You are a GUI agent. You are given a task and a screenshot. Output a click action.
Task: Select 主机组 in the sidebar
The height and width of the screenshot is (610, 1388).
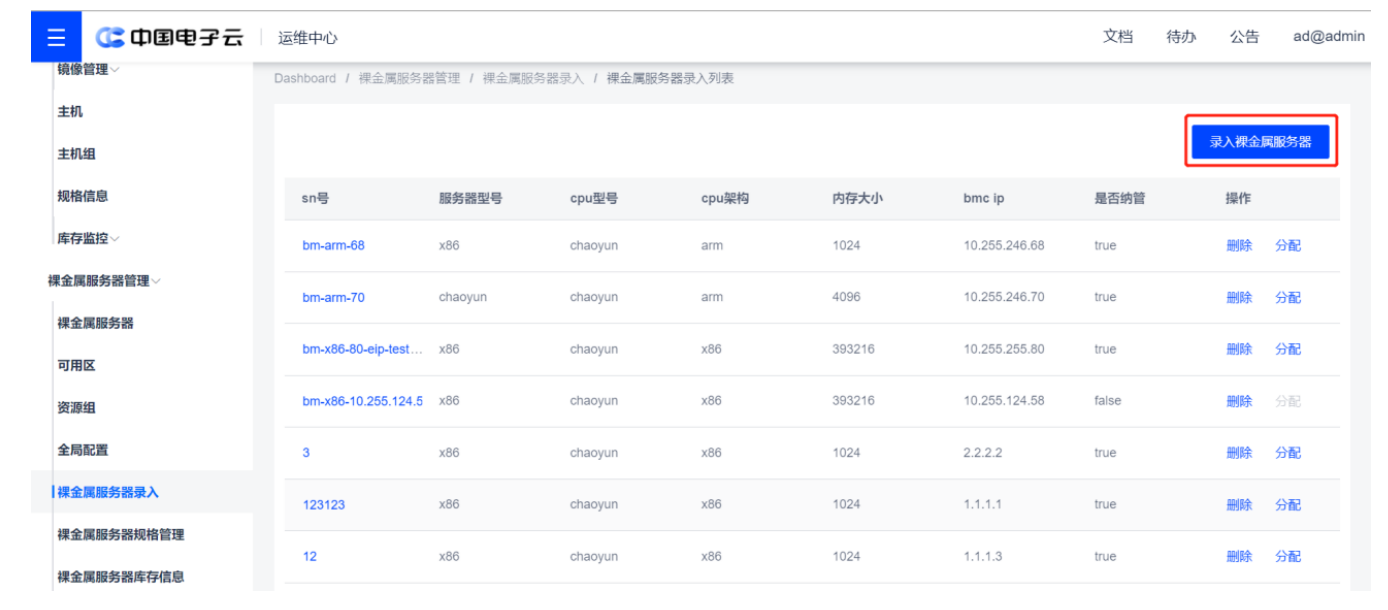pos(77,154)
